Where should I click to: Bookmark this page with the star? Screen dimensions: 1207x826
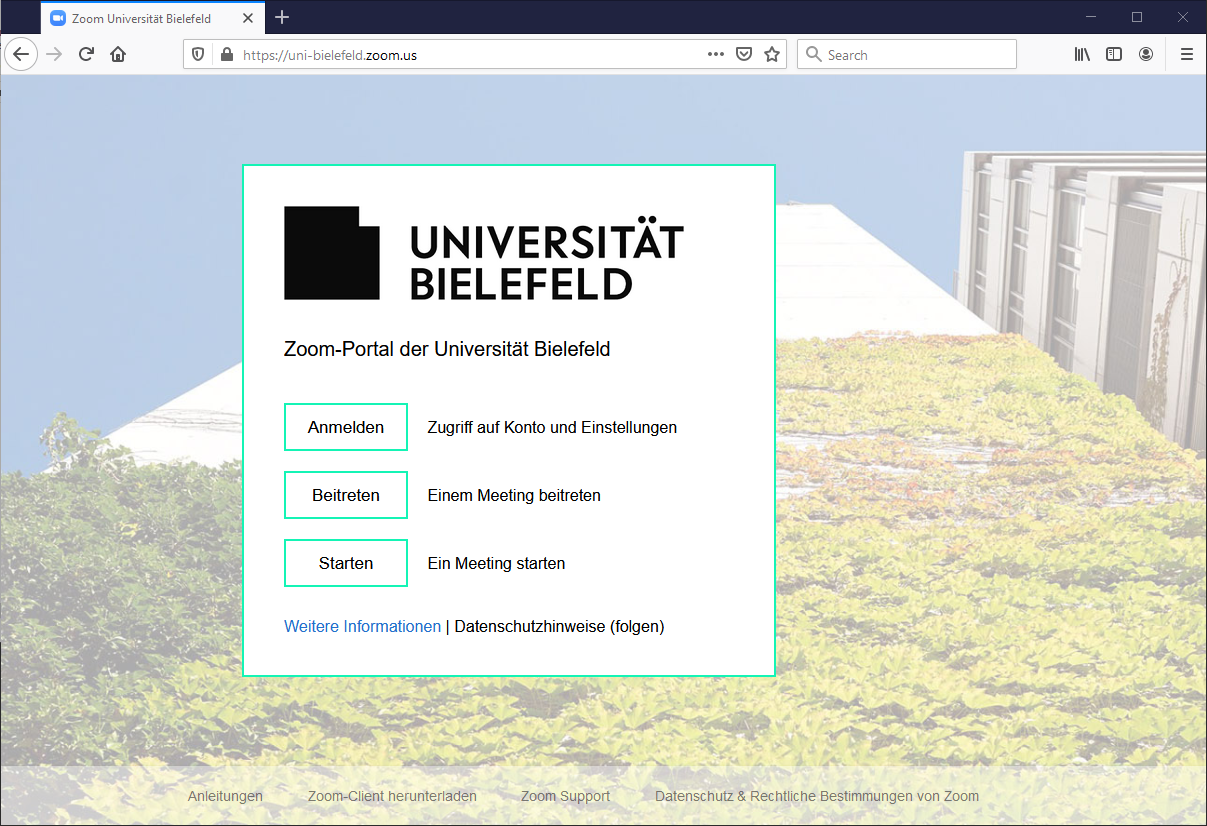click(772, 54)
